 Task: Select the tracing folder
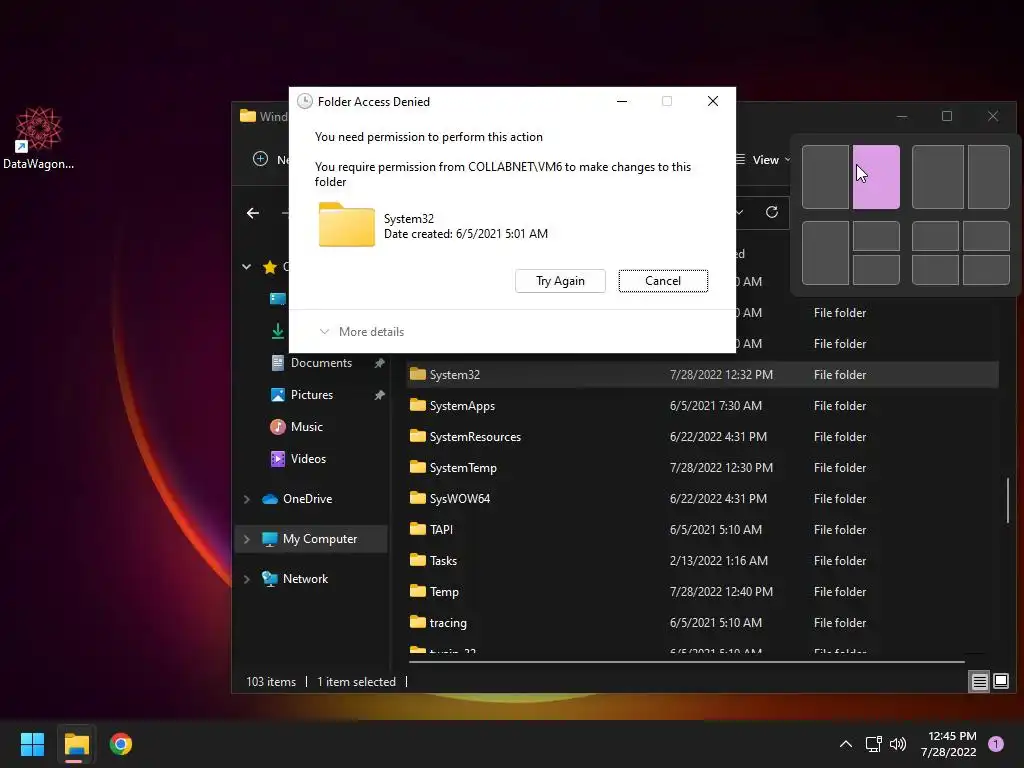448,623
